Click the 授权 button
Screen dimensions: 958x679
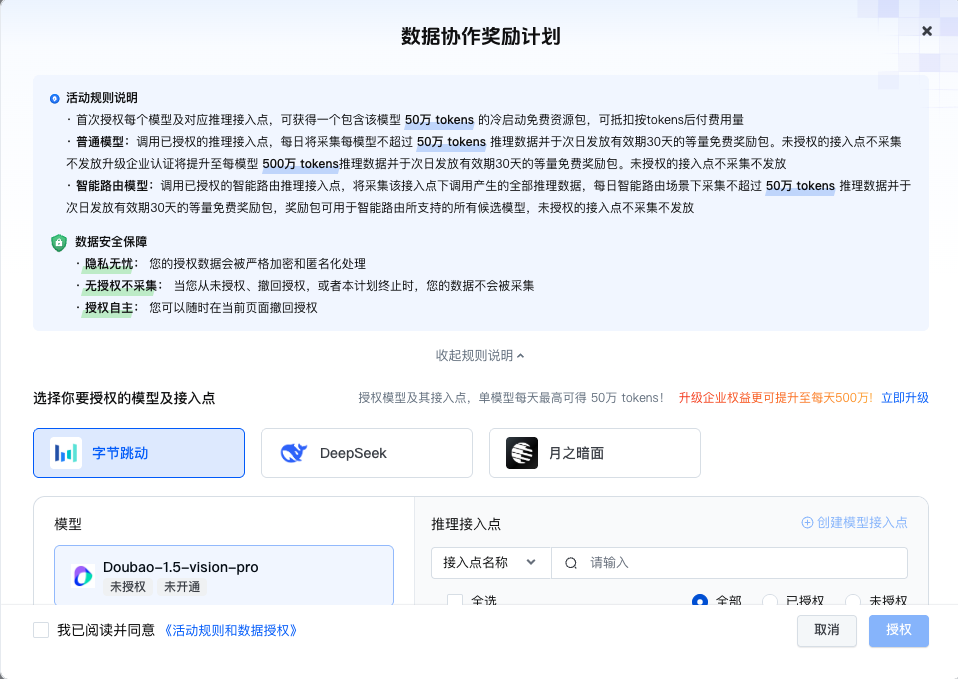click(899, 630)
